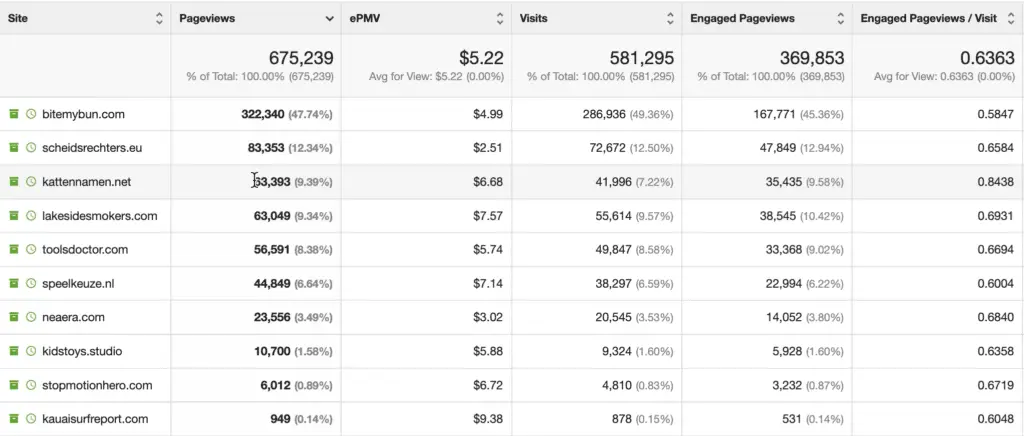1024x436 pixels.
Task: Click the green archive icon beside kauaisurfreport.com
Action: point(14,419)
